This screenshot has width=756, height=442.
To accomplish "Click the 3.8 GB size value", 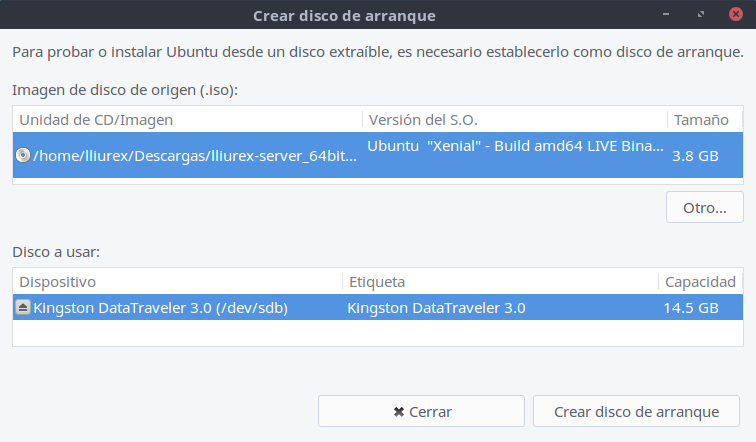I will 695,156.
